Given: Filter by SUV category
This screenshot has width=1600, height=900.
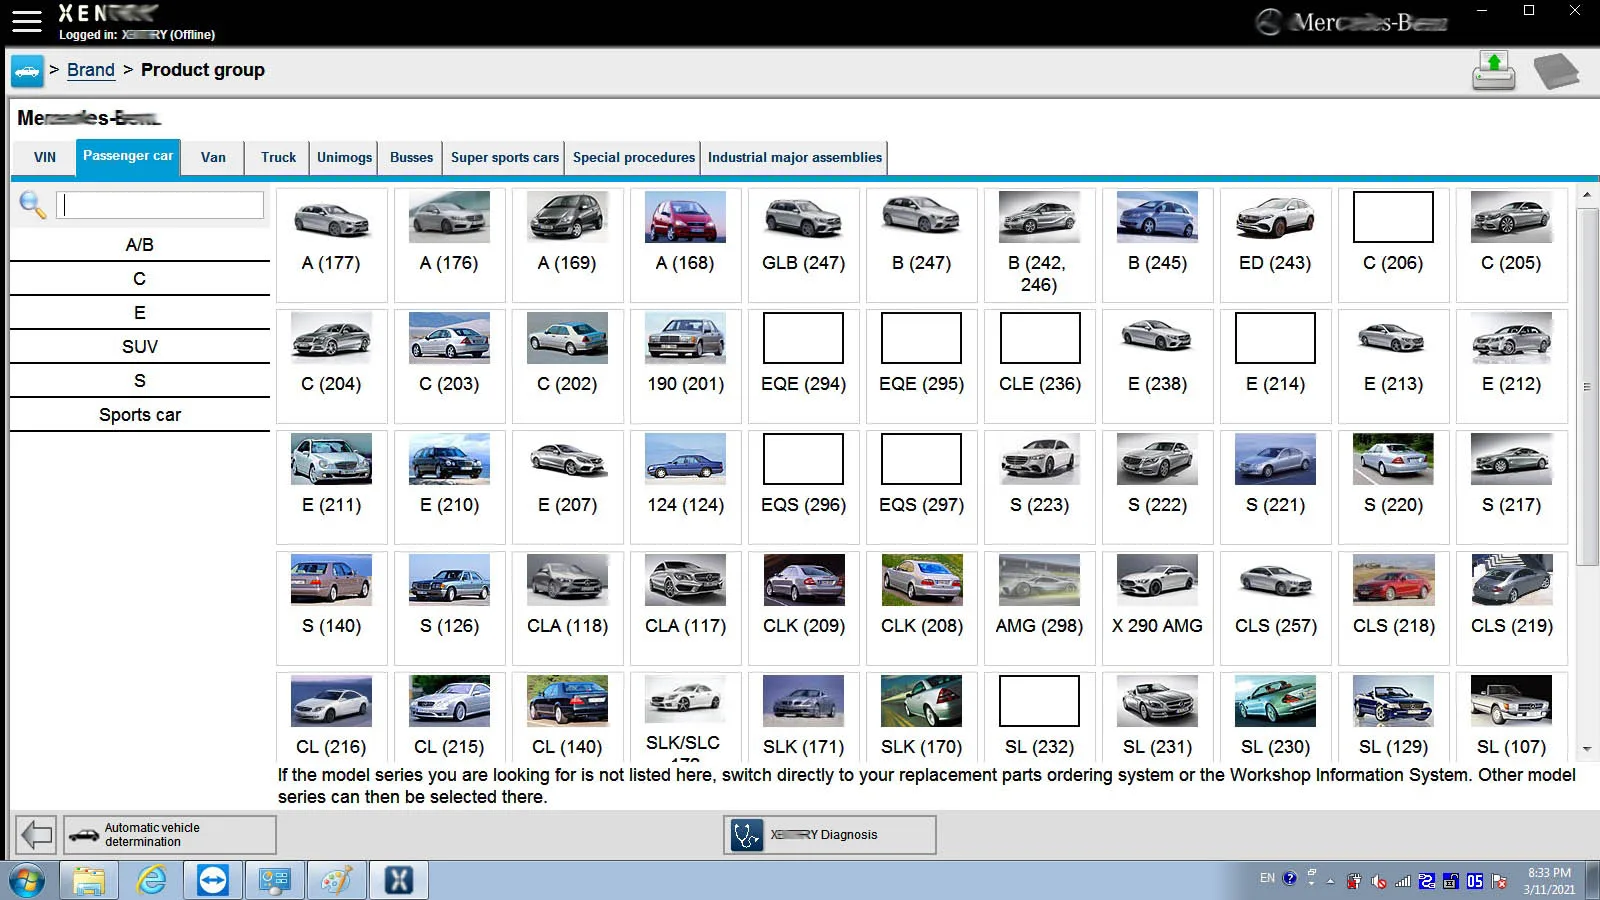Looking at the screenshot, I should [x=140, y=347].
